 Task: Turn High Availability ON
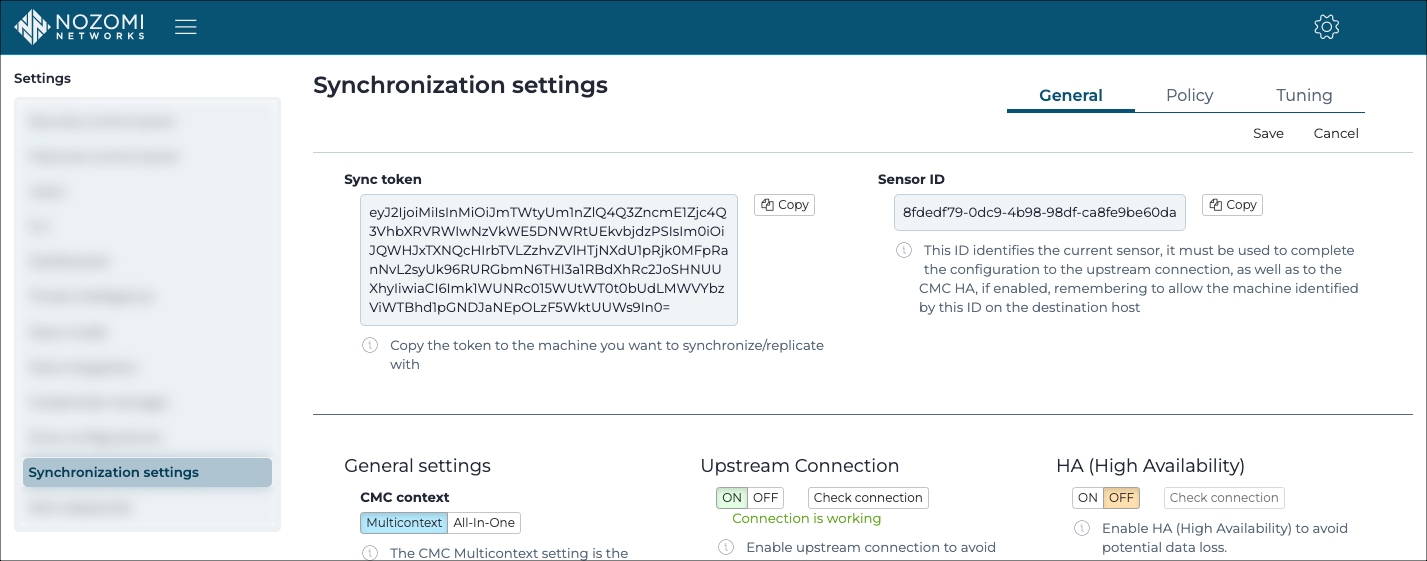pyautogui.click(x=1088, y=498)
